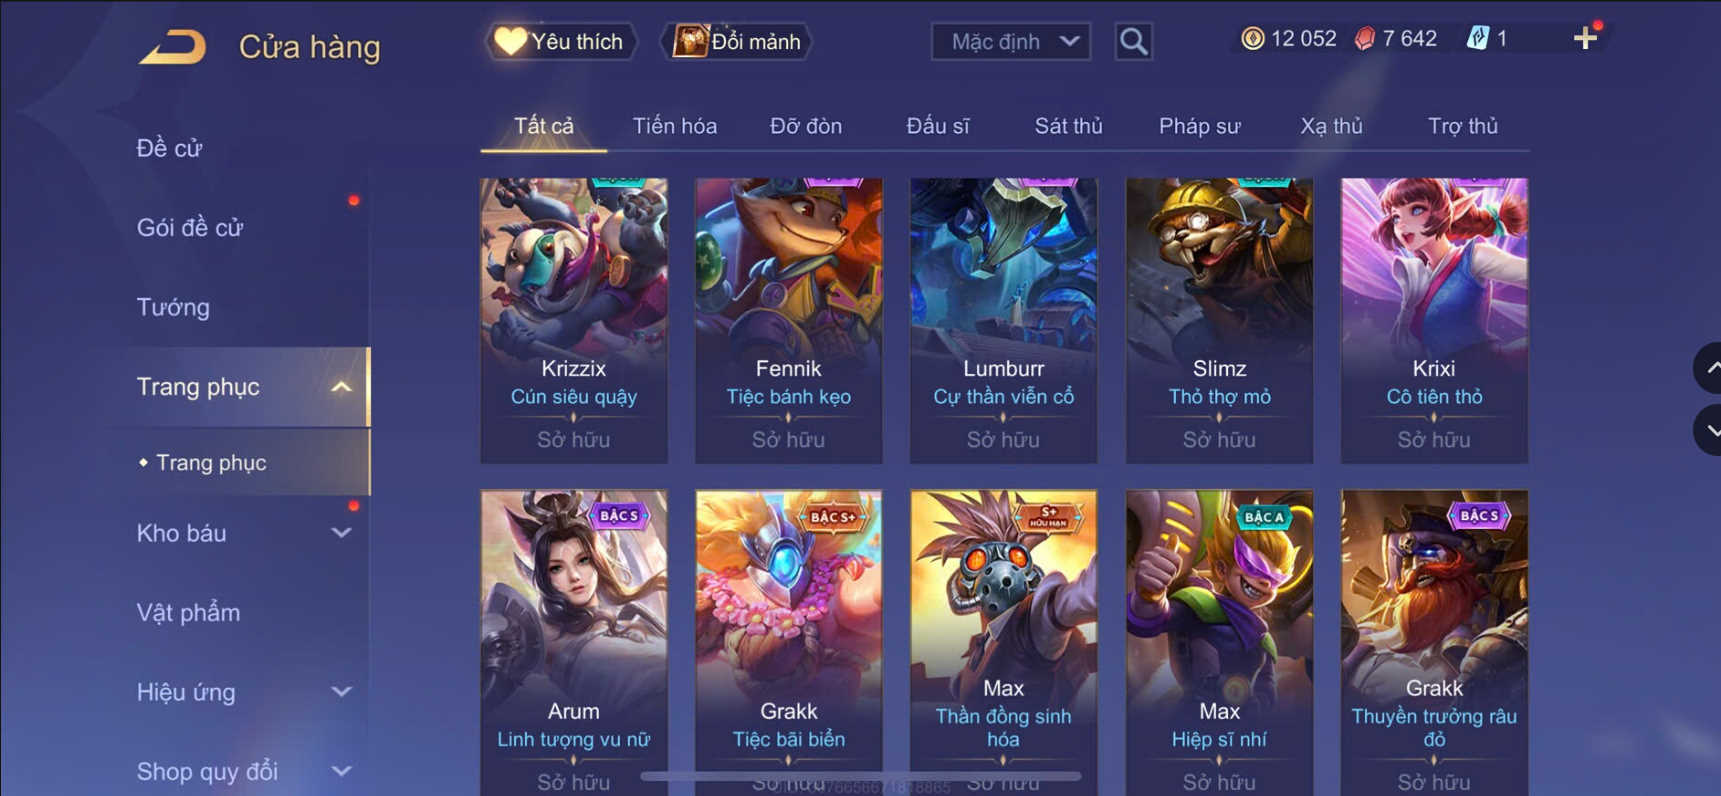
Task: Click the back arrow beside Cửa hàng
Action: (172, 47)
